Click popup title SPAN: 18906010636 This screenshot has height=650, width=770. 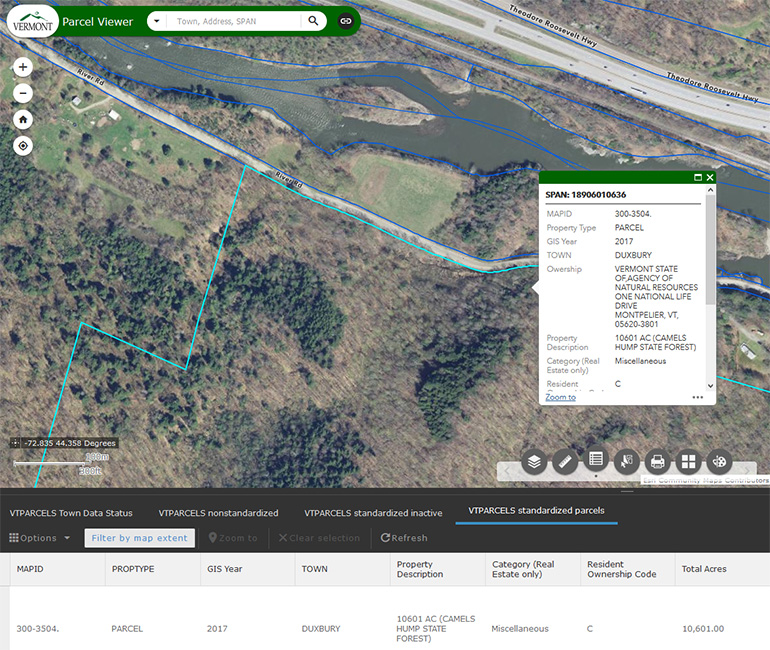pos(585,194)
